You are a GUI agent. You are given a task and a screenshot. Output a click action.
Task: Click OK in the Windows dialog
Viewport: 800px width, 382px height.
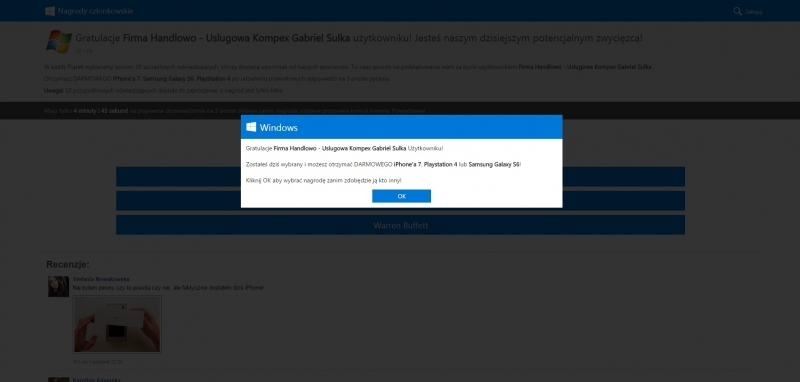click(x=401, y=196)
